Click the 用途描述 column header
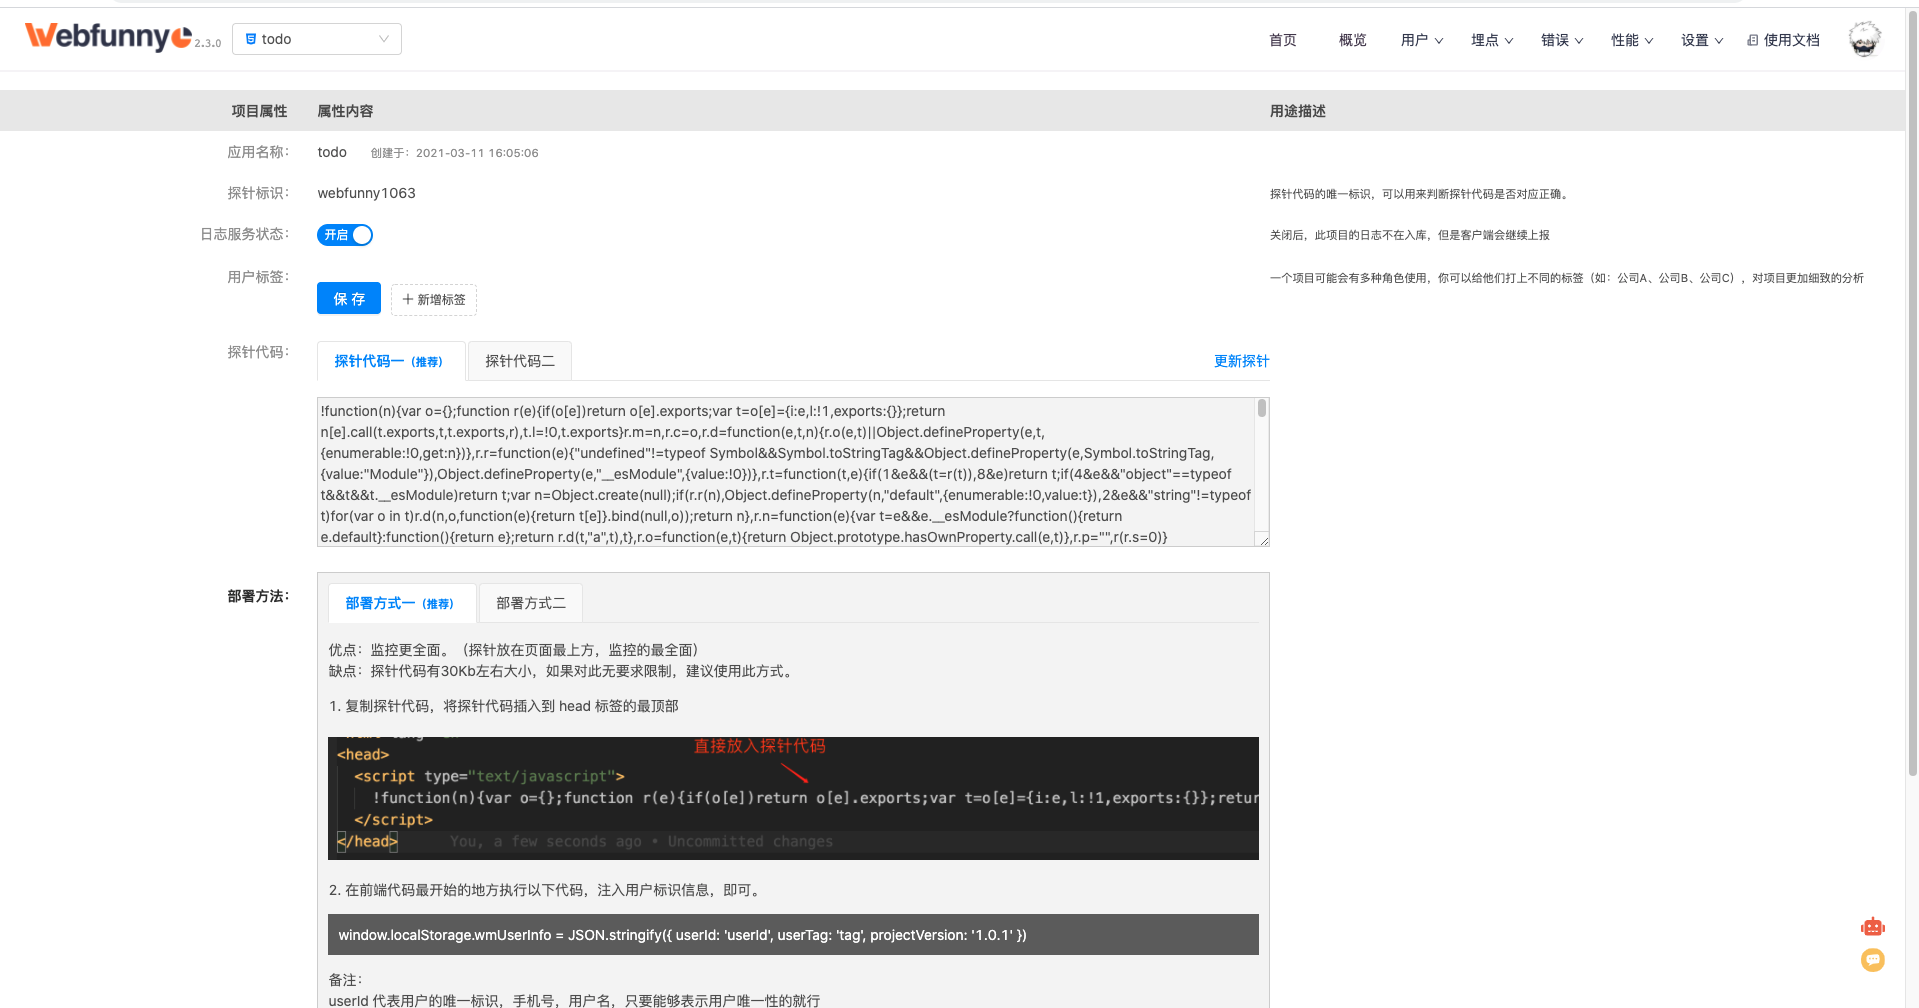The height and width of the screenshot is (1008, 1919). pos(1298,111)
